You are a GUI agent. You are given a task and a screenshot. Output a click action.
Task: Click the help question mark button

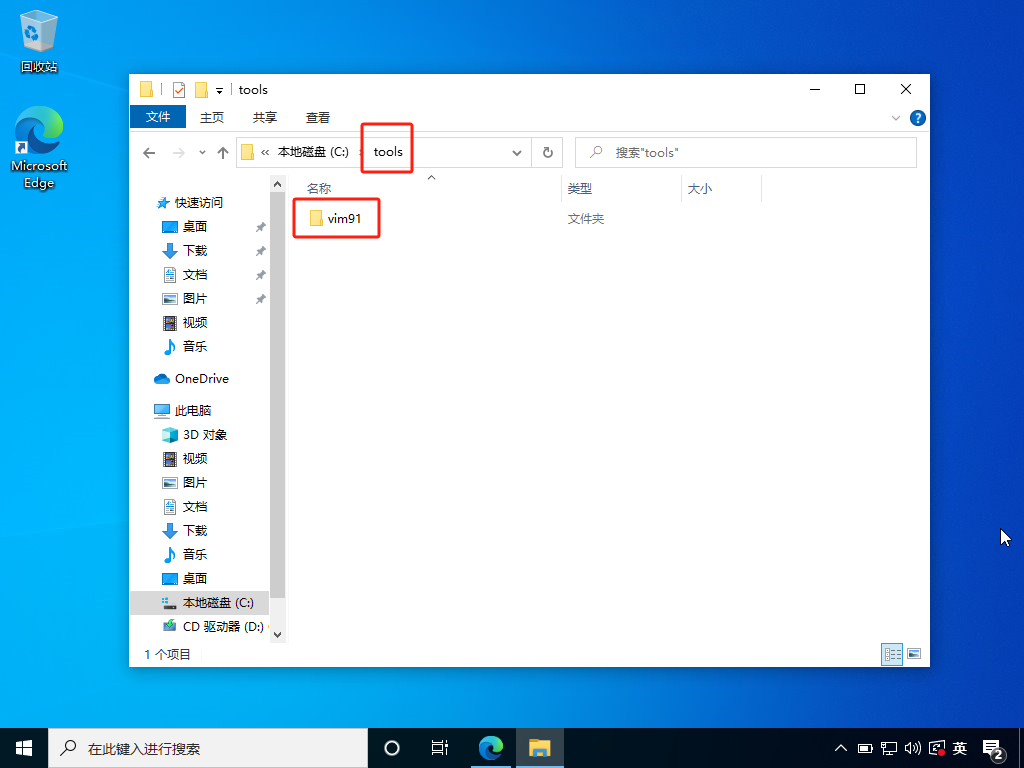(917, 117)
